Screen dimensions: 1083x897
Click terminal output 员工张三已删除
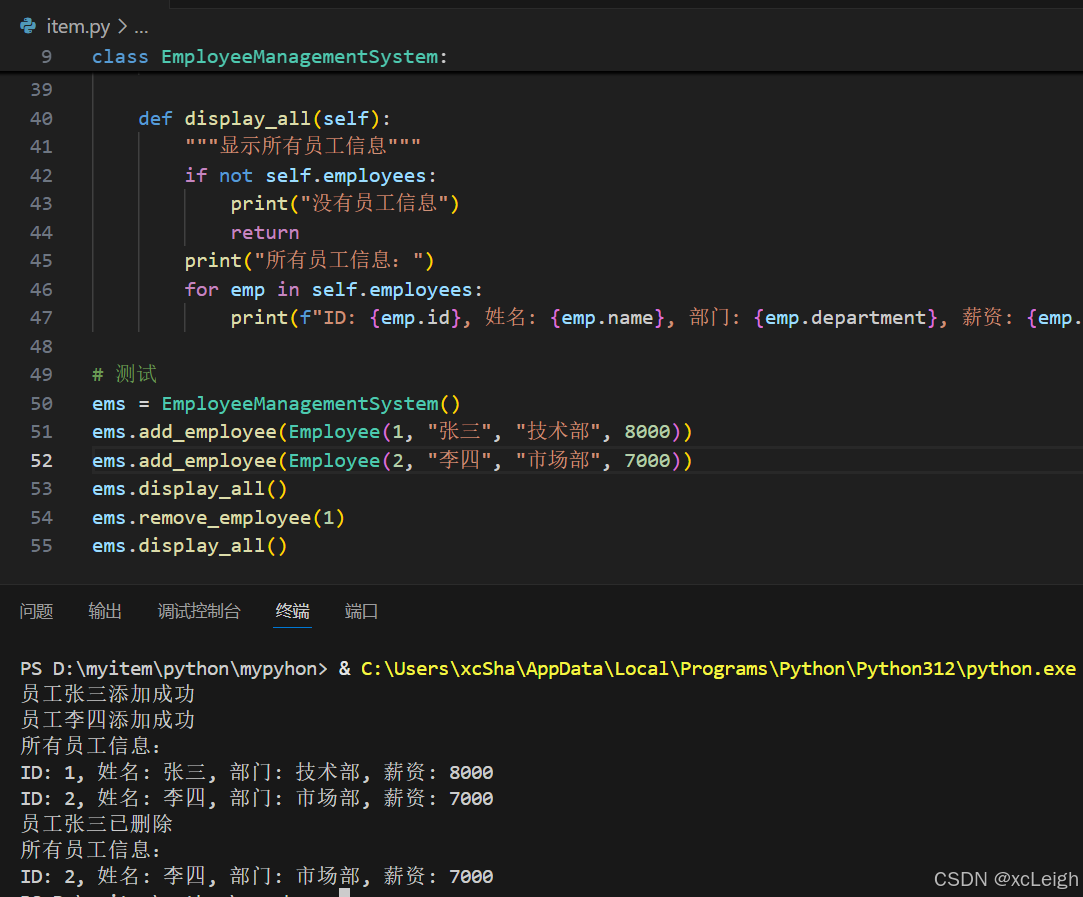pos(97,824)
